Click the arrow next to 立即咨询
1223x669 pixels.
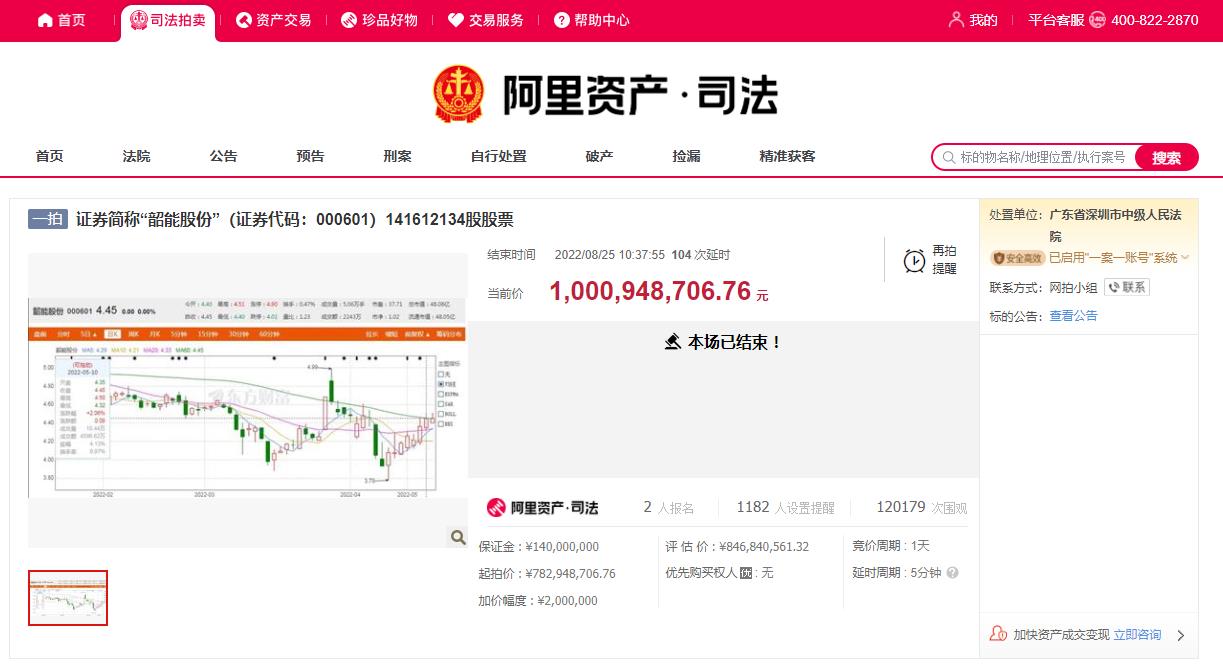(x=1181, y=635)
